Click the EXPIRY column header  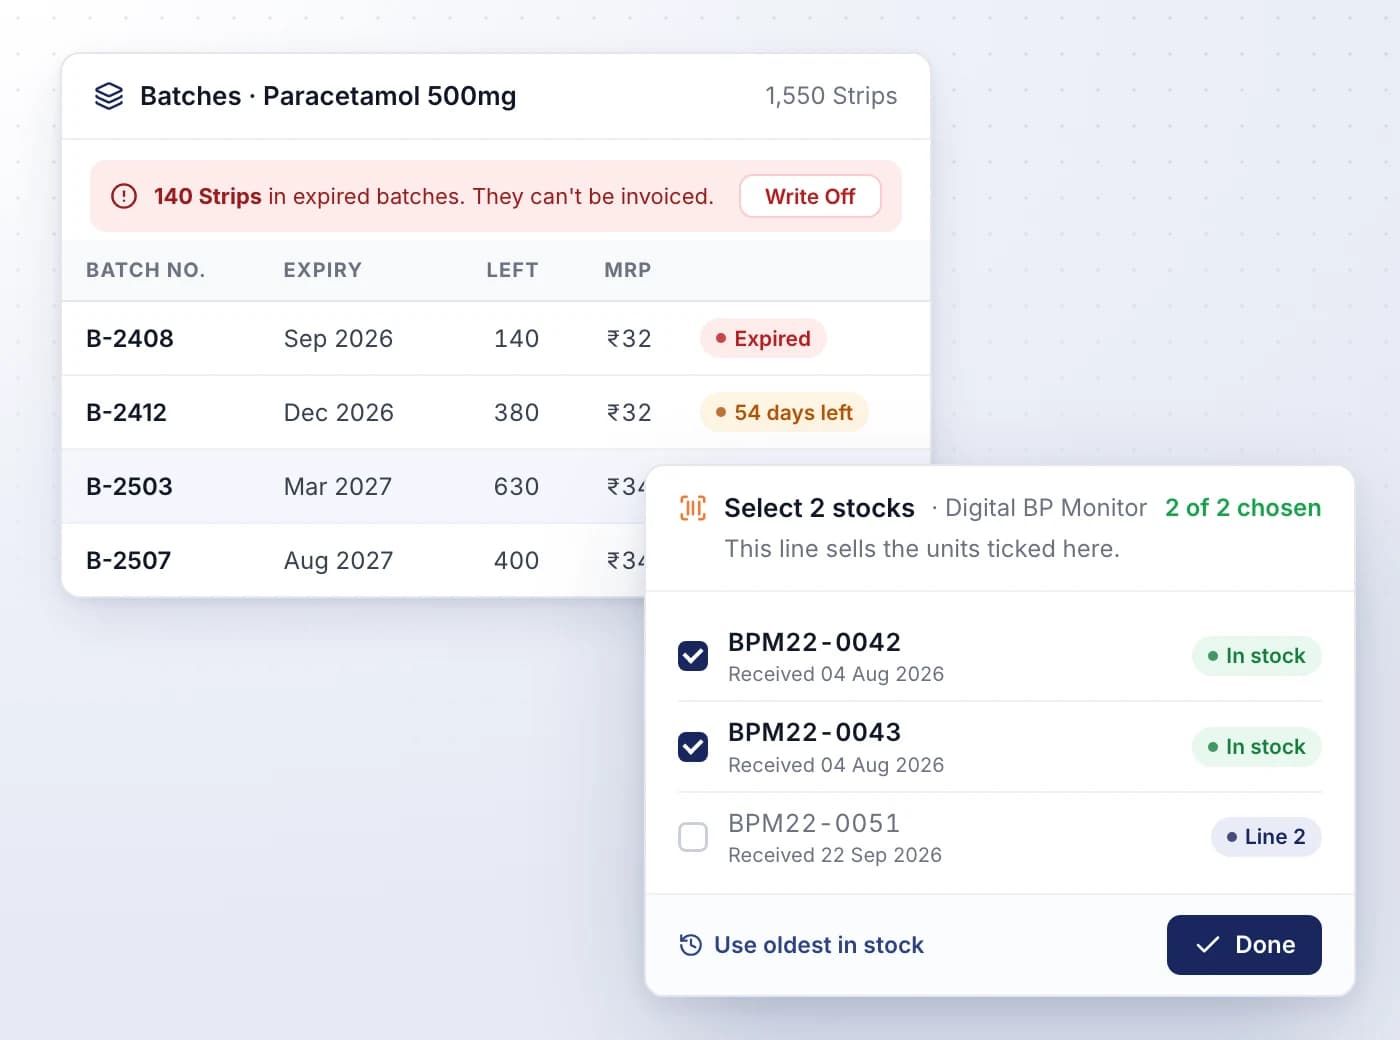click(x=322, y=270)
